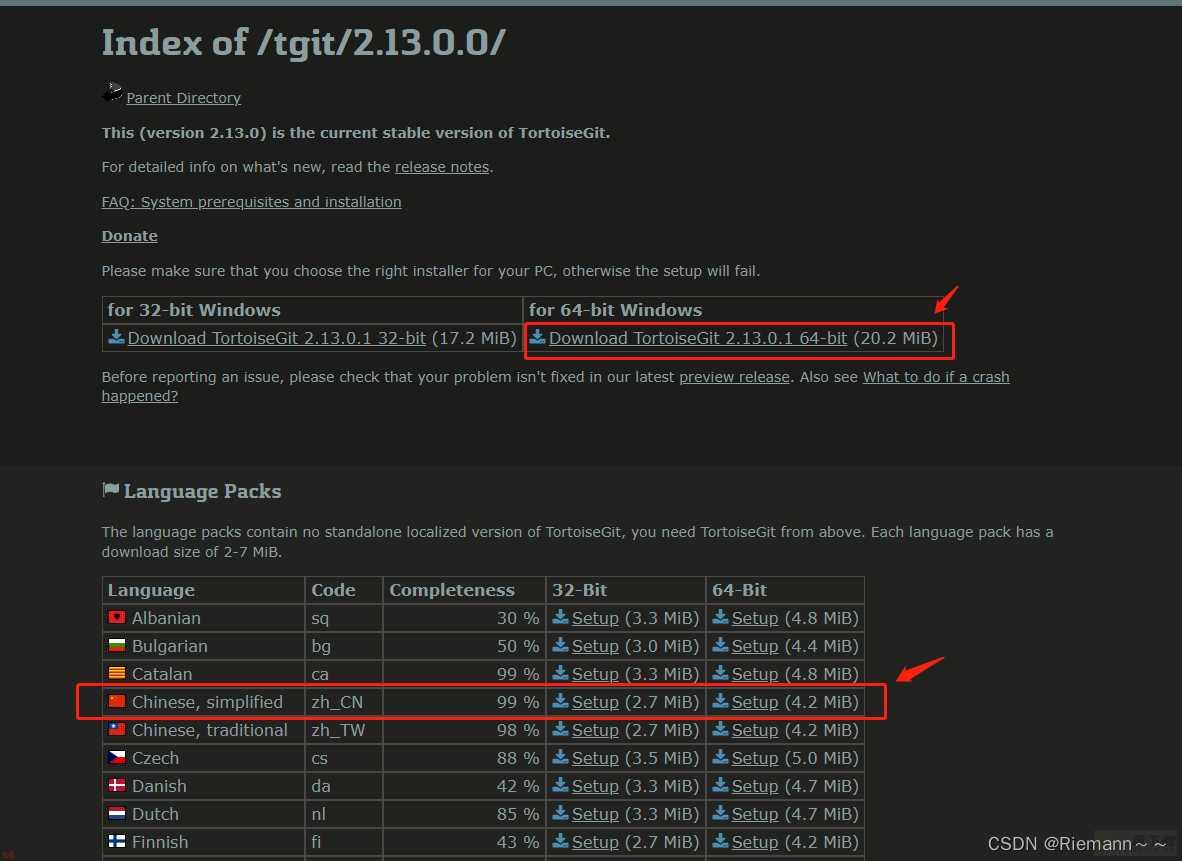This screenshot has width=1182, height=861.
Task: Click download icon beside 32-bit TortoiseGit link
Action: [x=116, y=336]
